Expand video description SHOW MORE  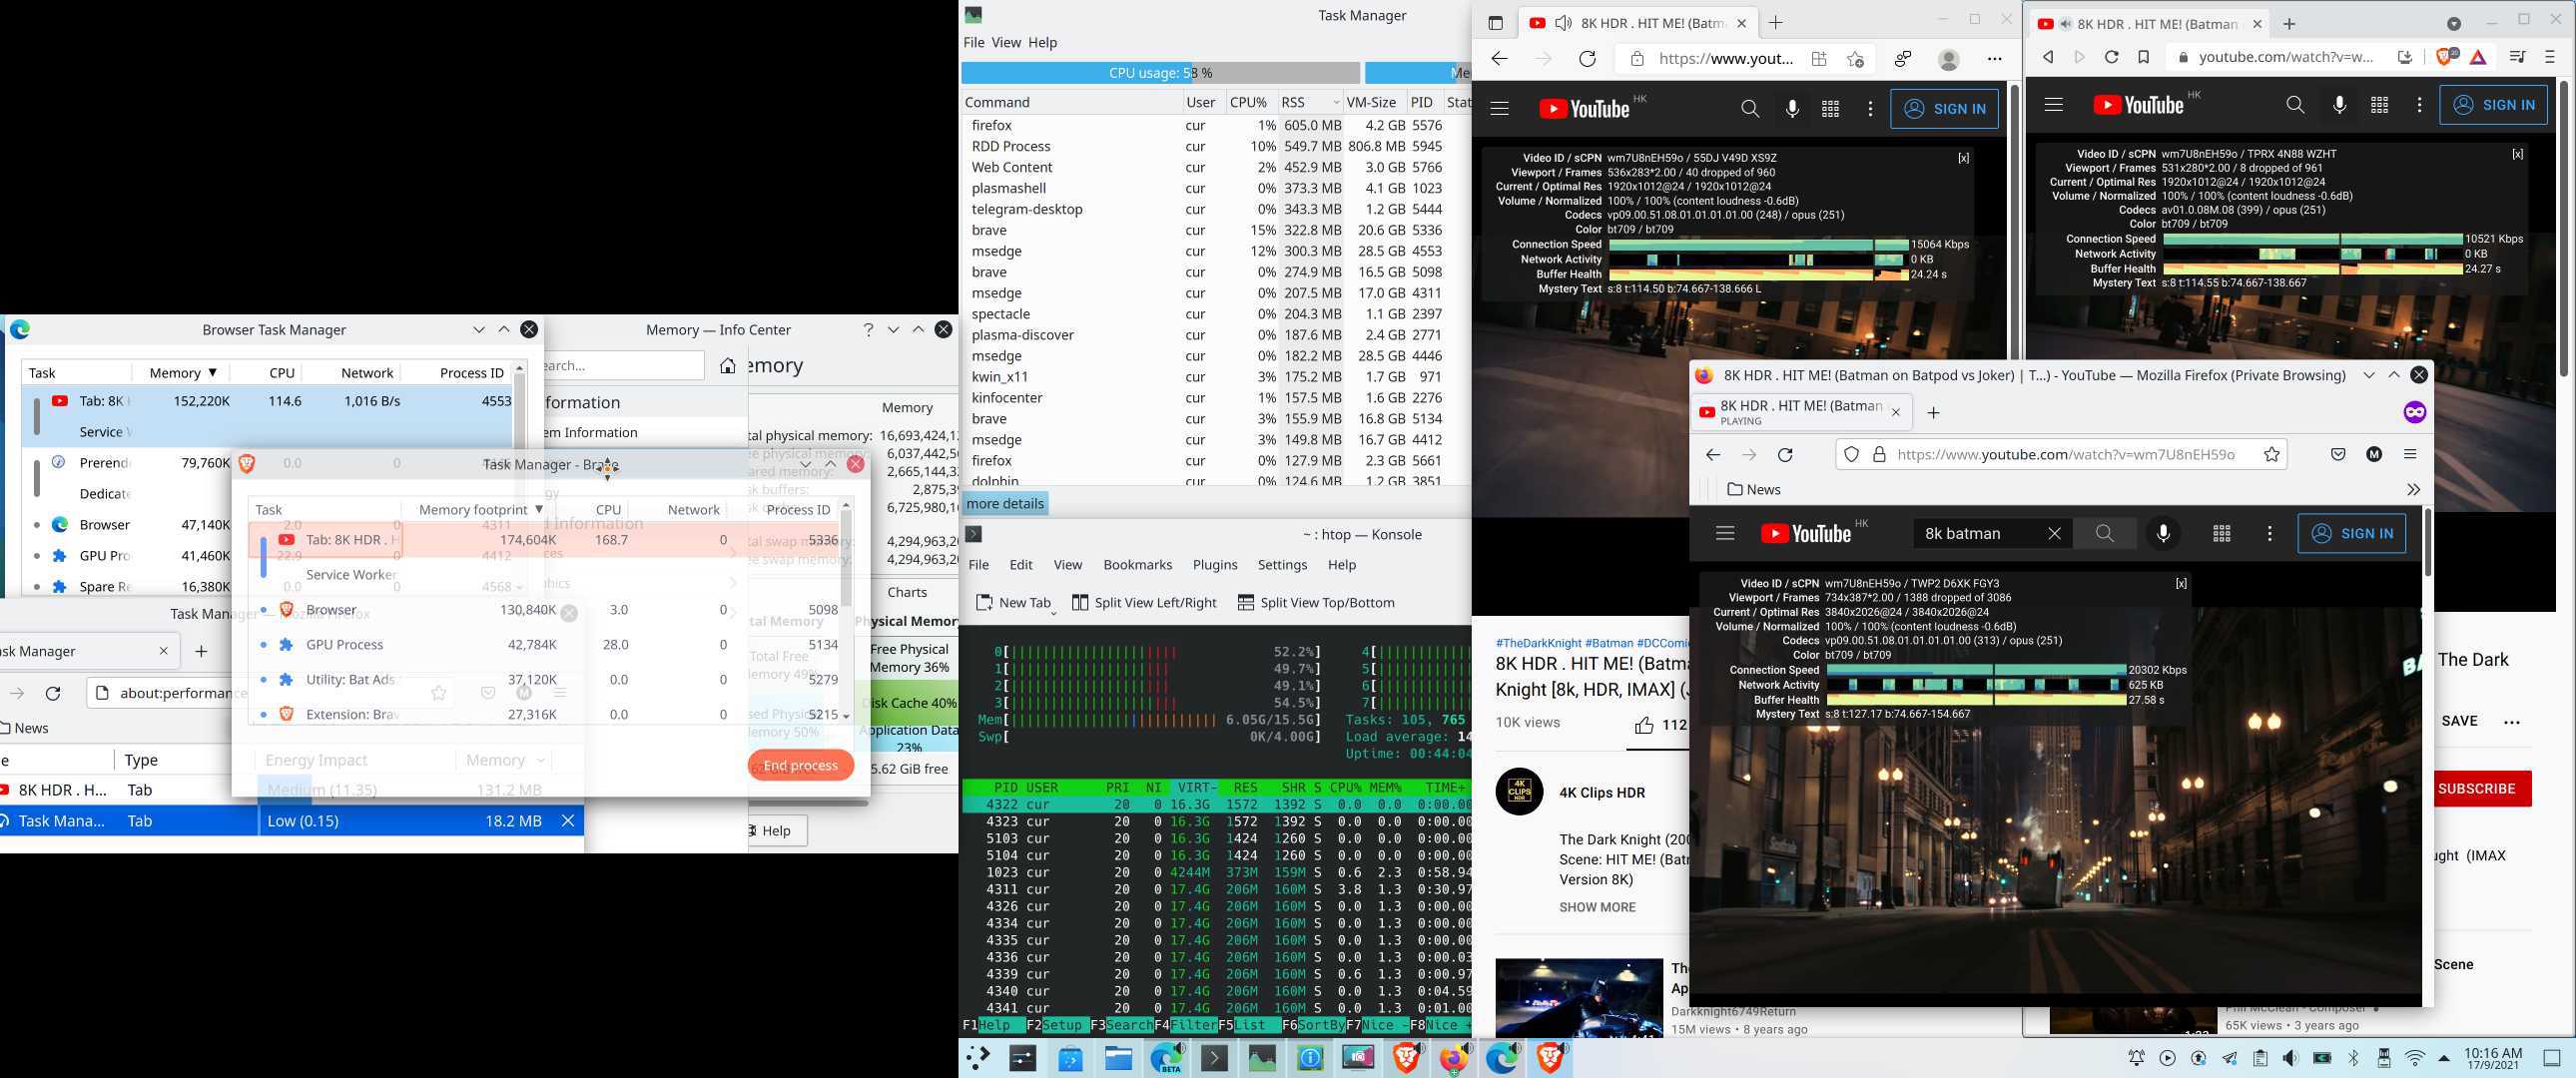pos(1597,907)
